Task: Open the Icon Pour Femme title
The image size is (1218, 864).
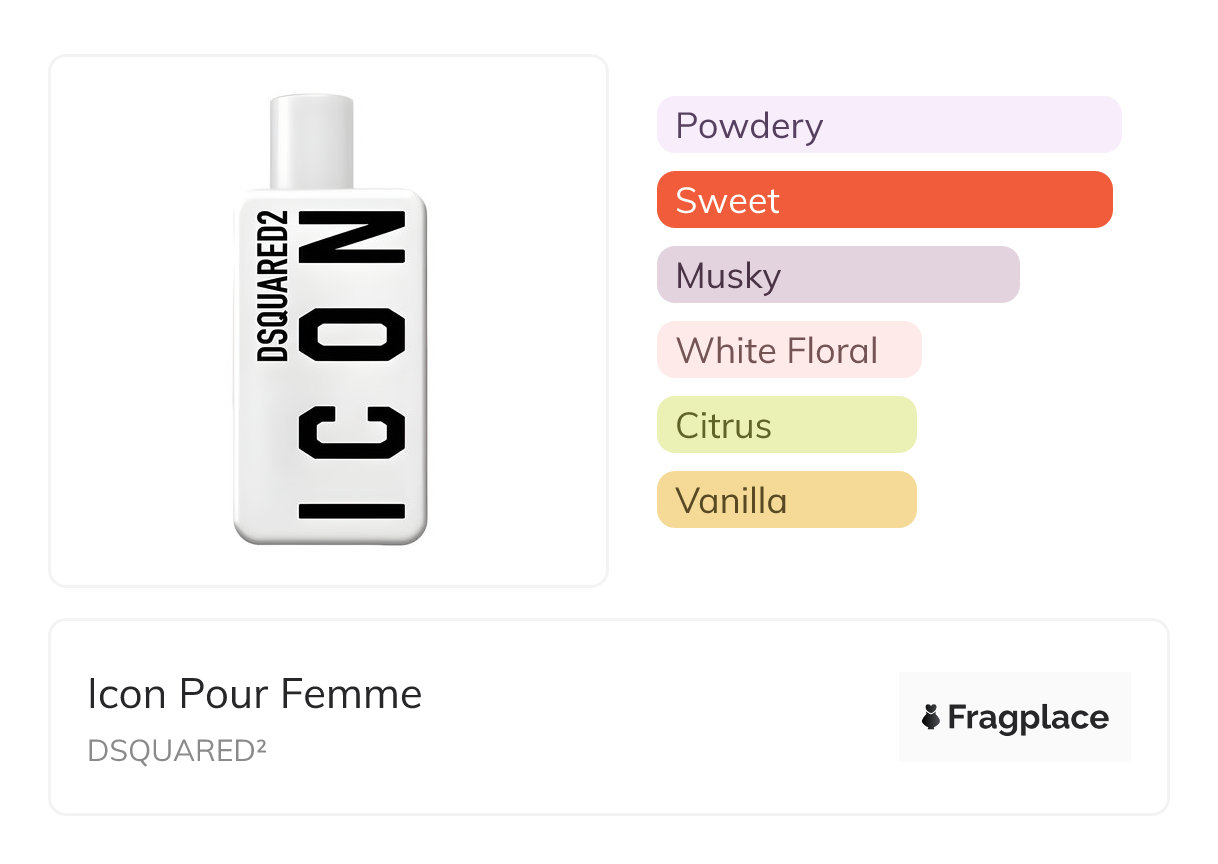Action: [x=255, y=694]
